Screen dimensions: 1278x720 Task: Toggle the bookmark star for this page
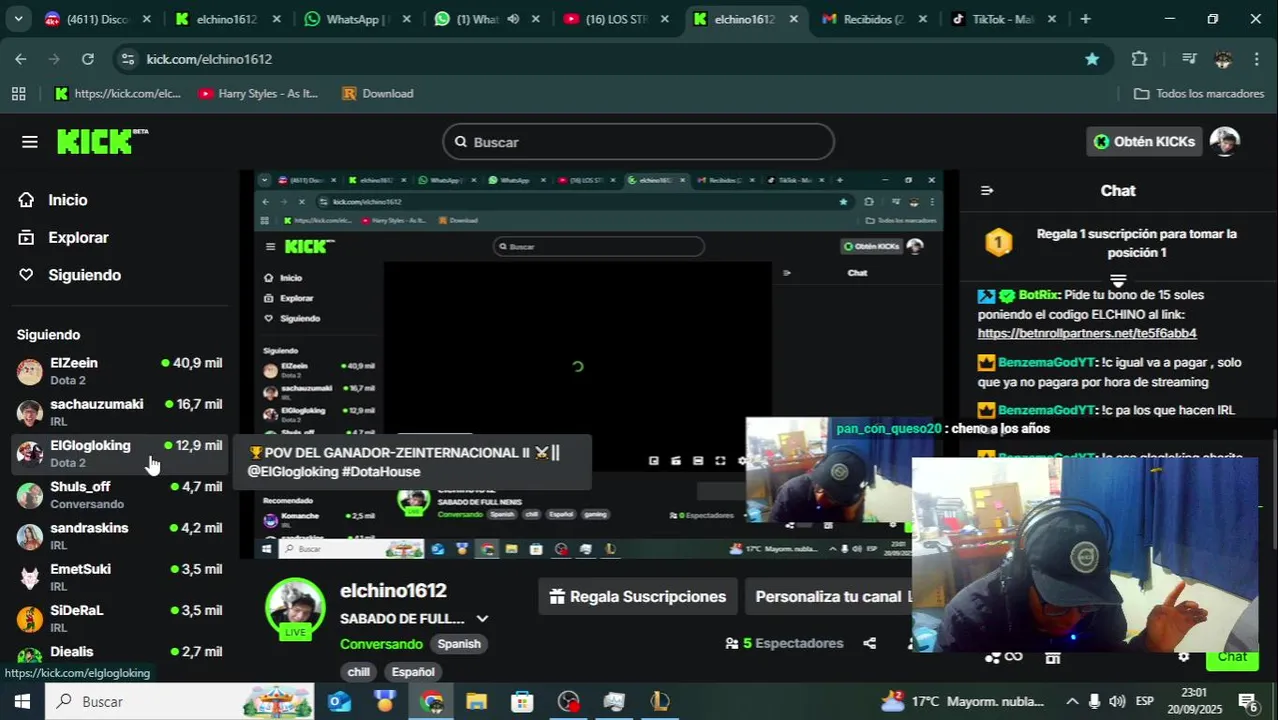pyautogui.click(x=1092, y=59)
